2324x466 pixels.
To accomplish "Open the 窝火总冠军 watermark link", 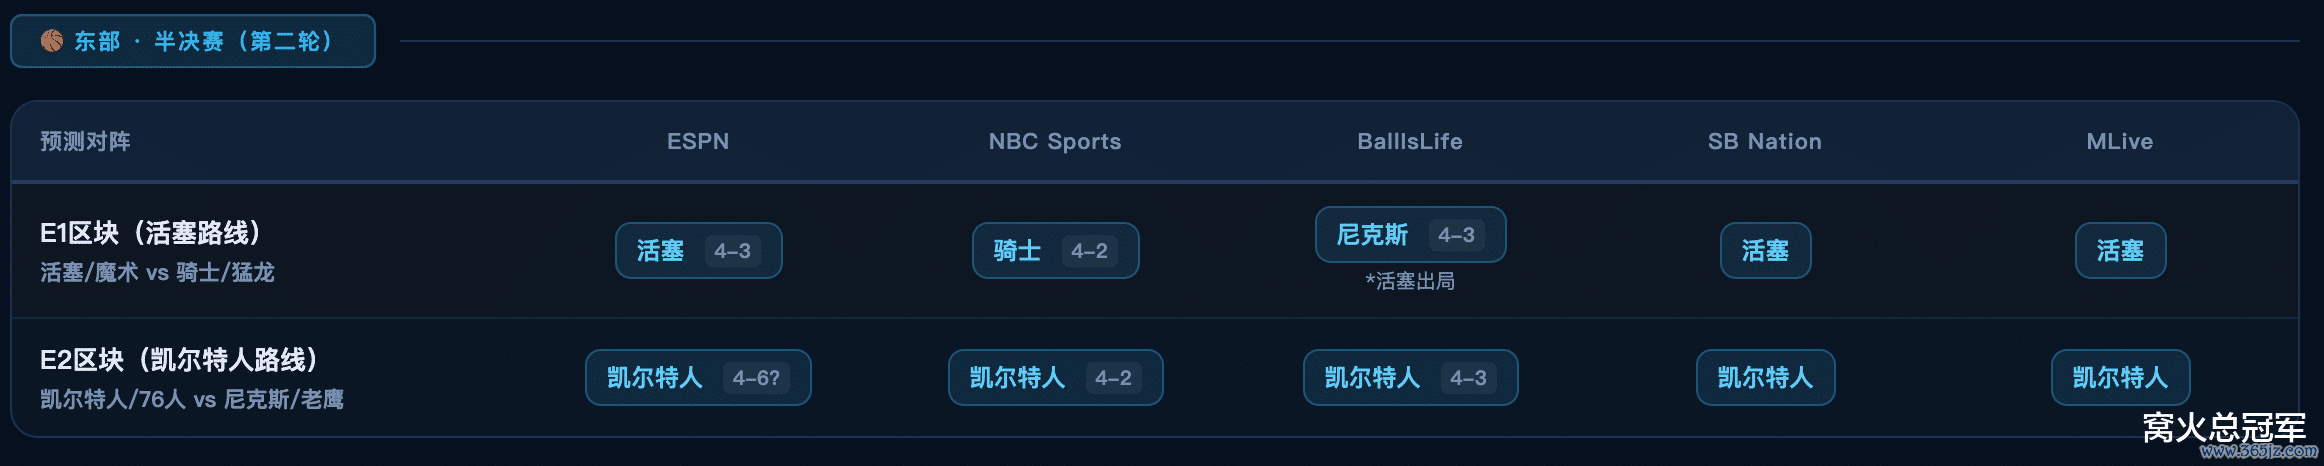I will [x=2224, y=430].
